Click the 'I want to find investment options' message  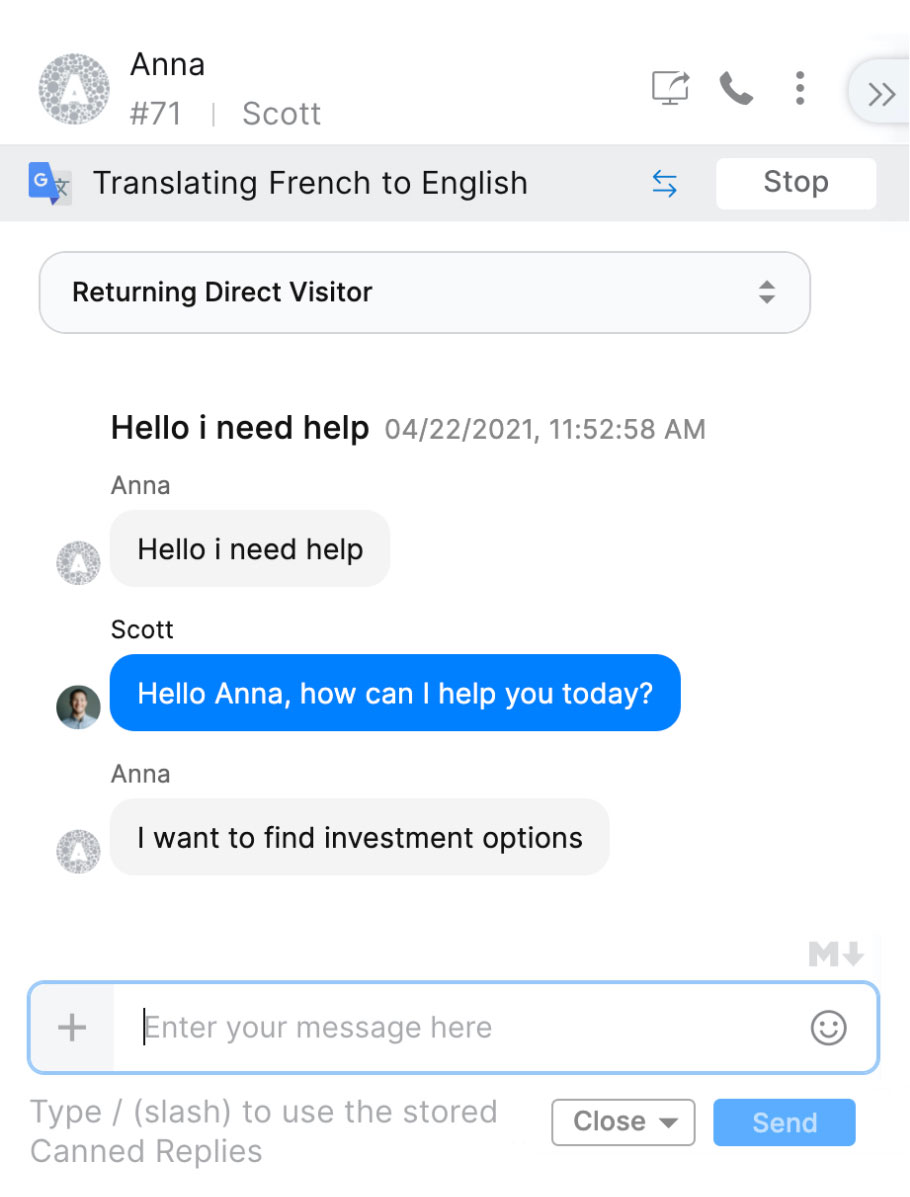tap(360, 837)
